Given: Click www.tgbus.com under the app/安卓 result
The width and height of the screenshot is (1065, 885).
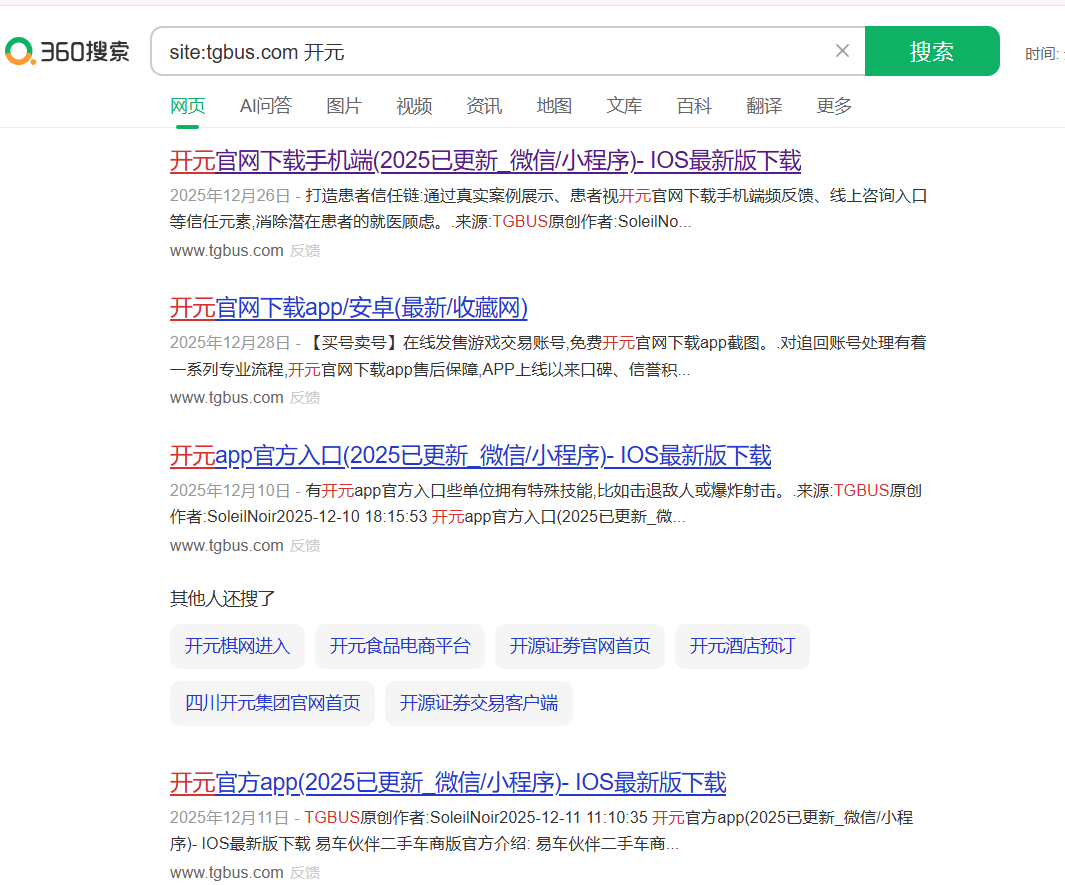Looking at the screenshot, I should click(x=226, y=397).
